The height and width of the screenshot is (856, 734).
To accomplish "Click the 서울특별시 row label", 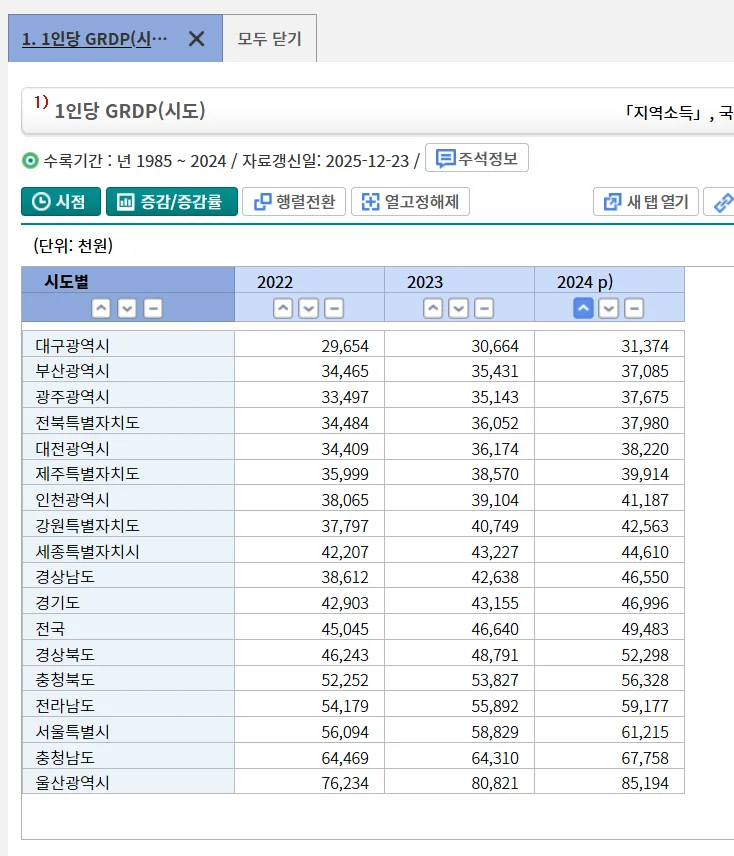I will point(73,732).
